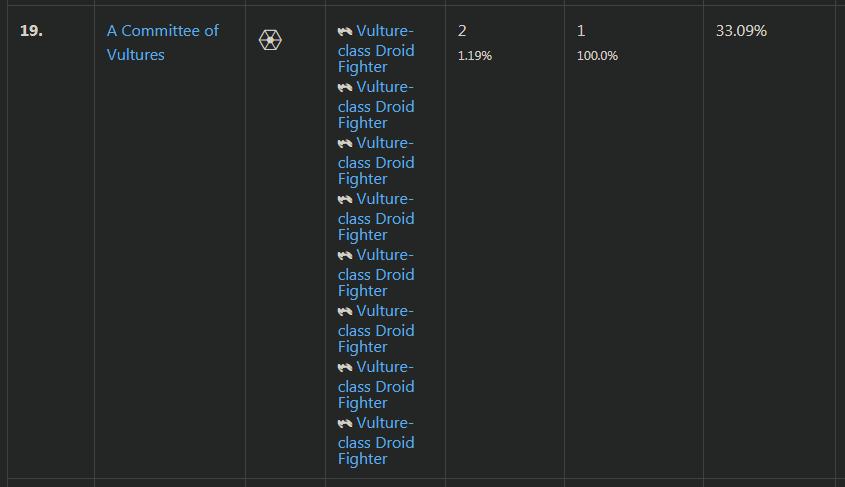Click the first Vulture droid ship icon
The image size is (845, 487).
(x=345, y=32)
